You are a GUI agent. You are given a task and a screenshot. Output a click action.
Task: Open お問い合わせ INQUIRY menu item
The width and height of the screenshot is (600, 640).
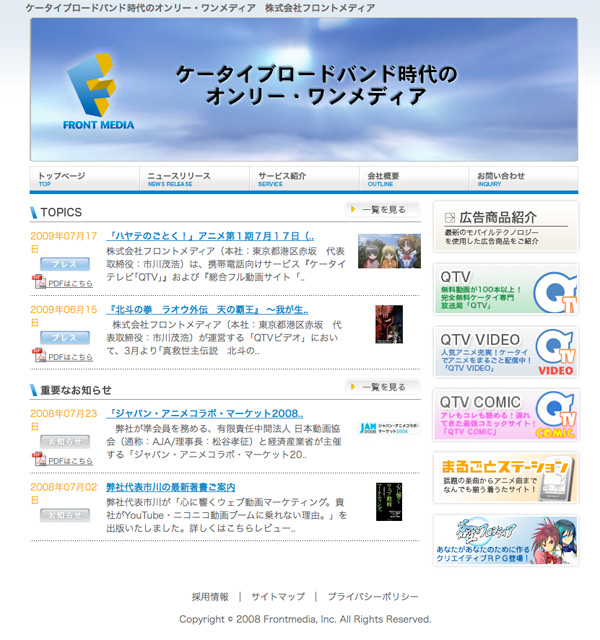tap(524, 179)
